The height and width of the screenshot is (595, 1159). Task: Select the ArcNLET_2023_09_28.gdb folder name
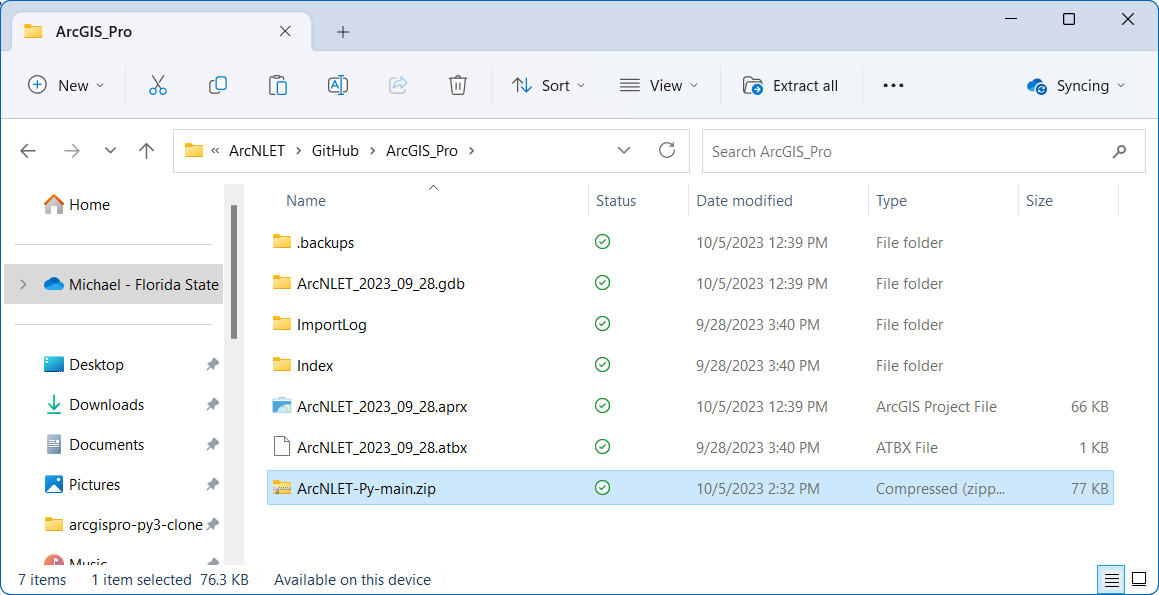point(381,283)
